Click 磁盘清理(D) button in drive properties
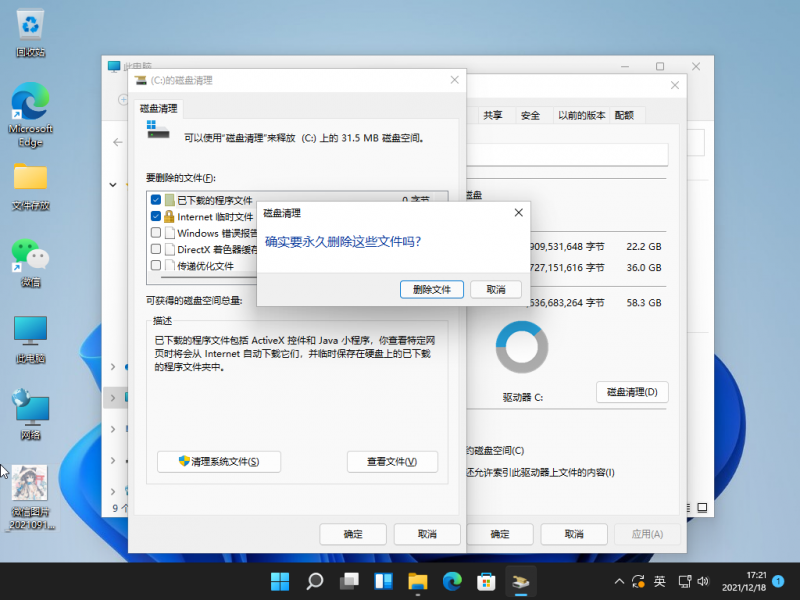The image size is (800, 600). click(632, 392)
